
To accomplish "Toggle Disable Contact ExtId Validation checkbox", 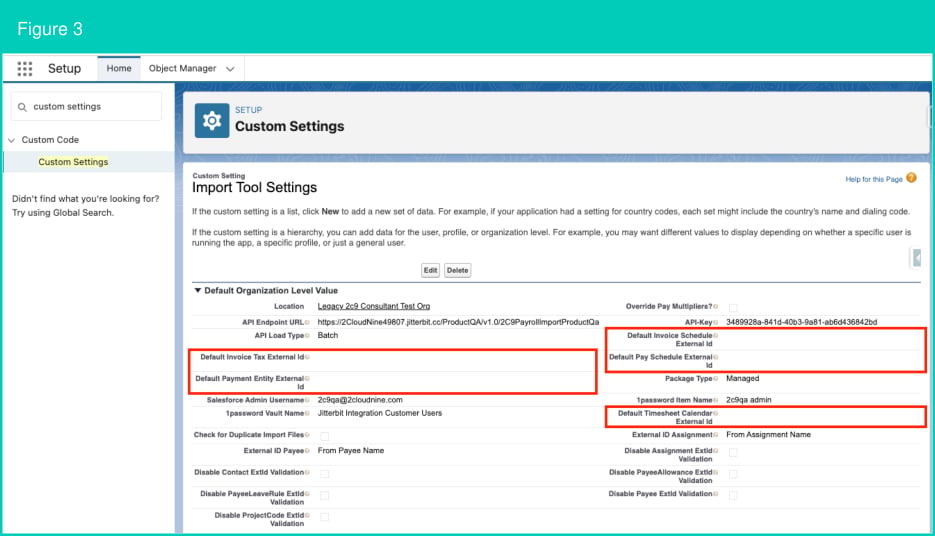I will (x=324, y=474).
